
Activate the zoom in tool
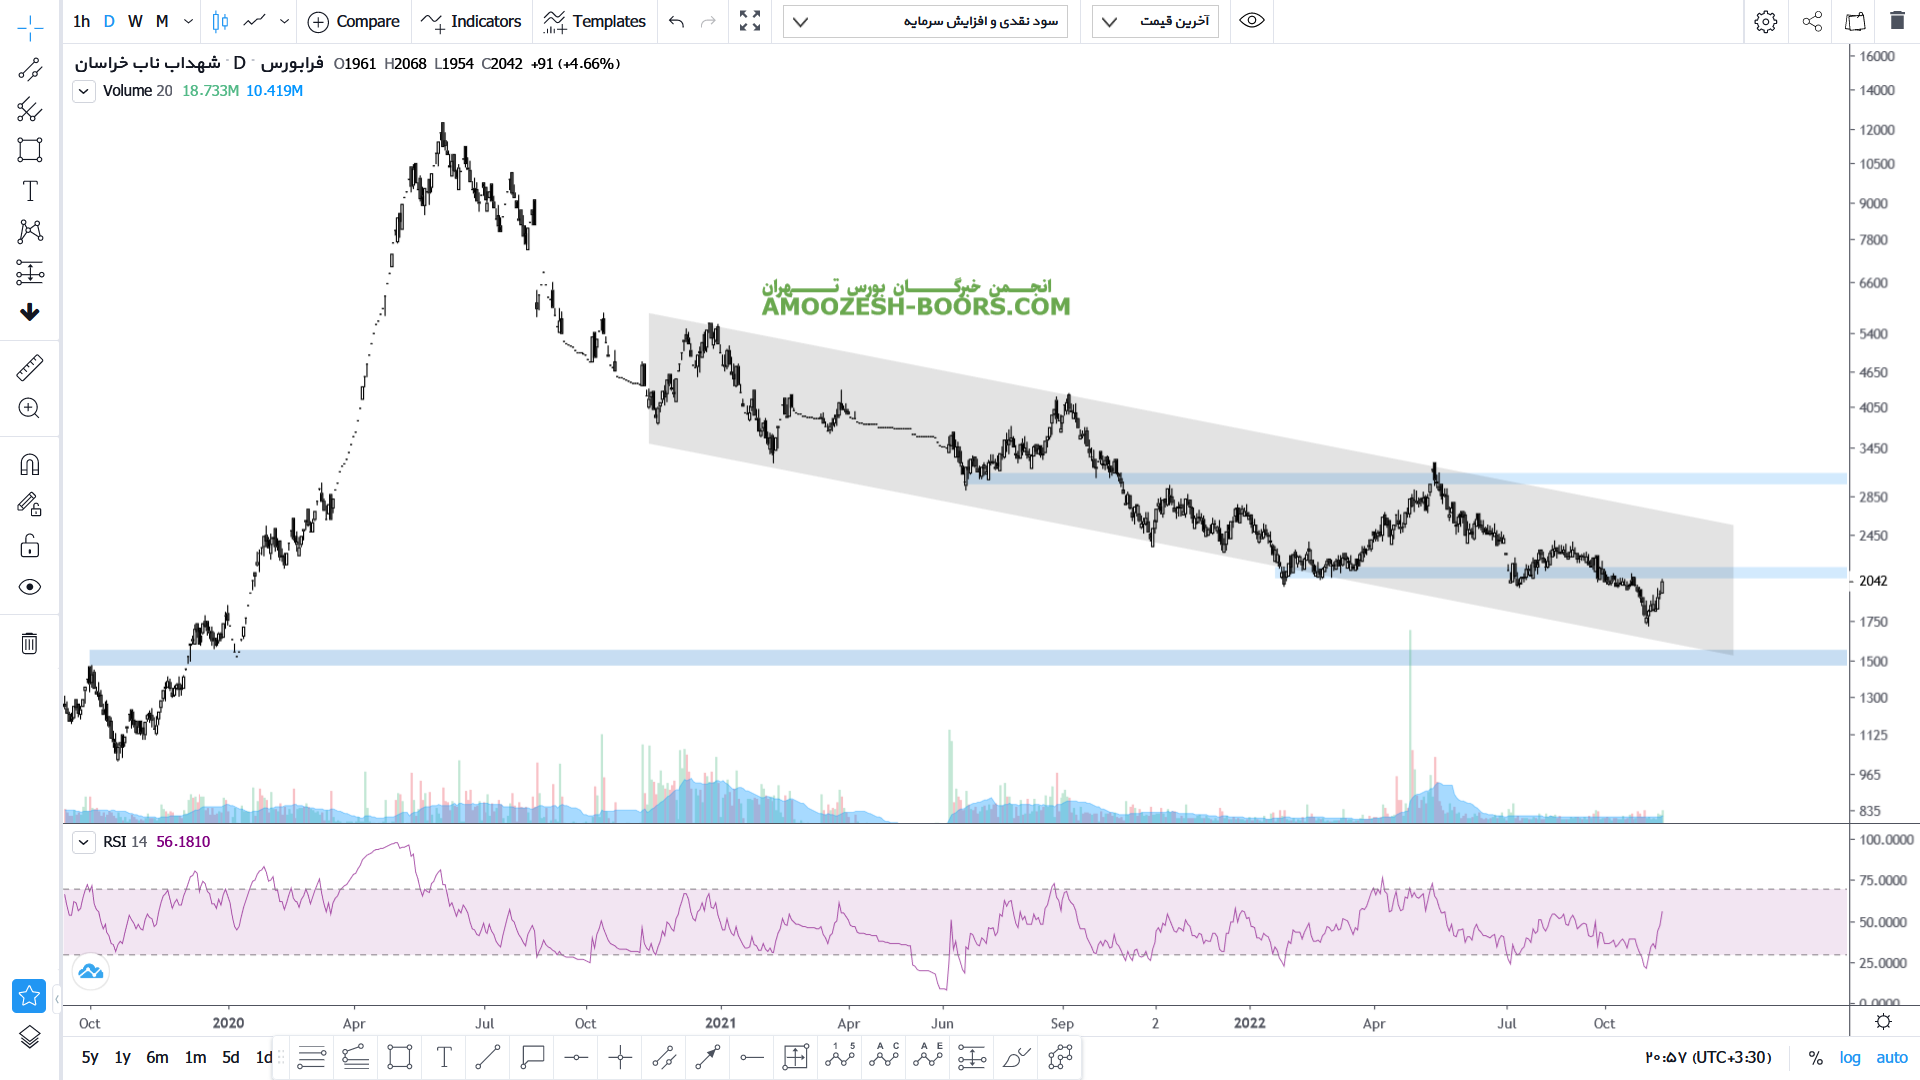coord(30,408)
